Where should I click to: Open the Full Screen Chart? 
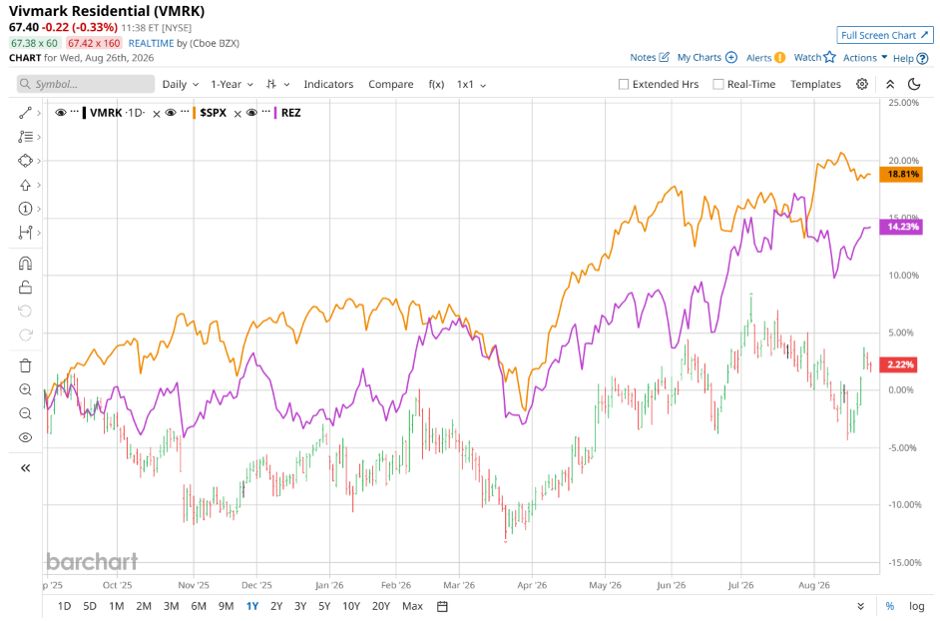pyautogui.click(x=885, y=35)
